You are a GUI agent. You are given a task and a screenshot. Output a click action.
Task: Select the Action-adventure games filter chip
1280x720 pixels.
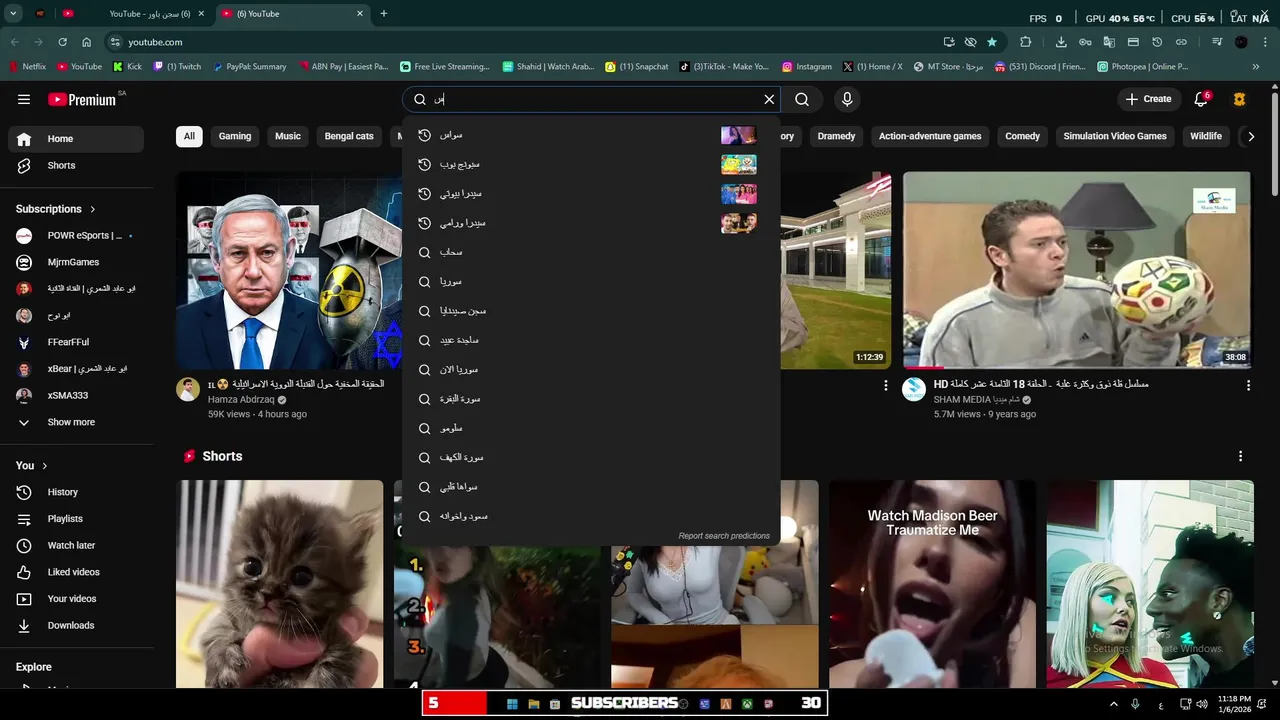(930, 136)
